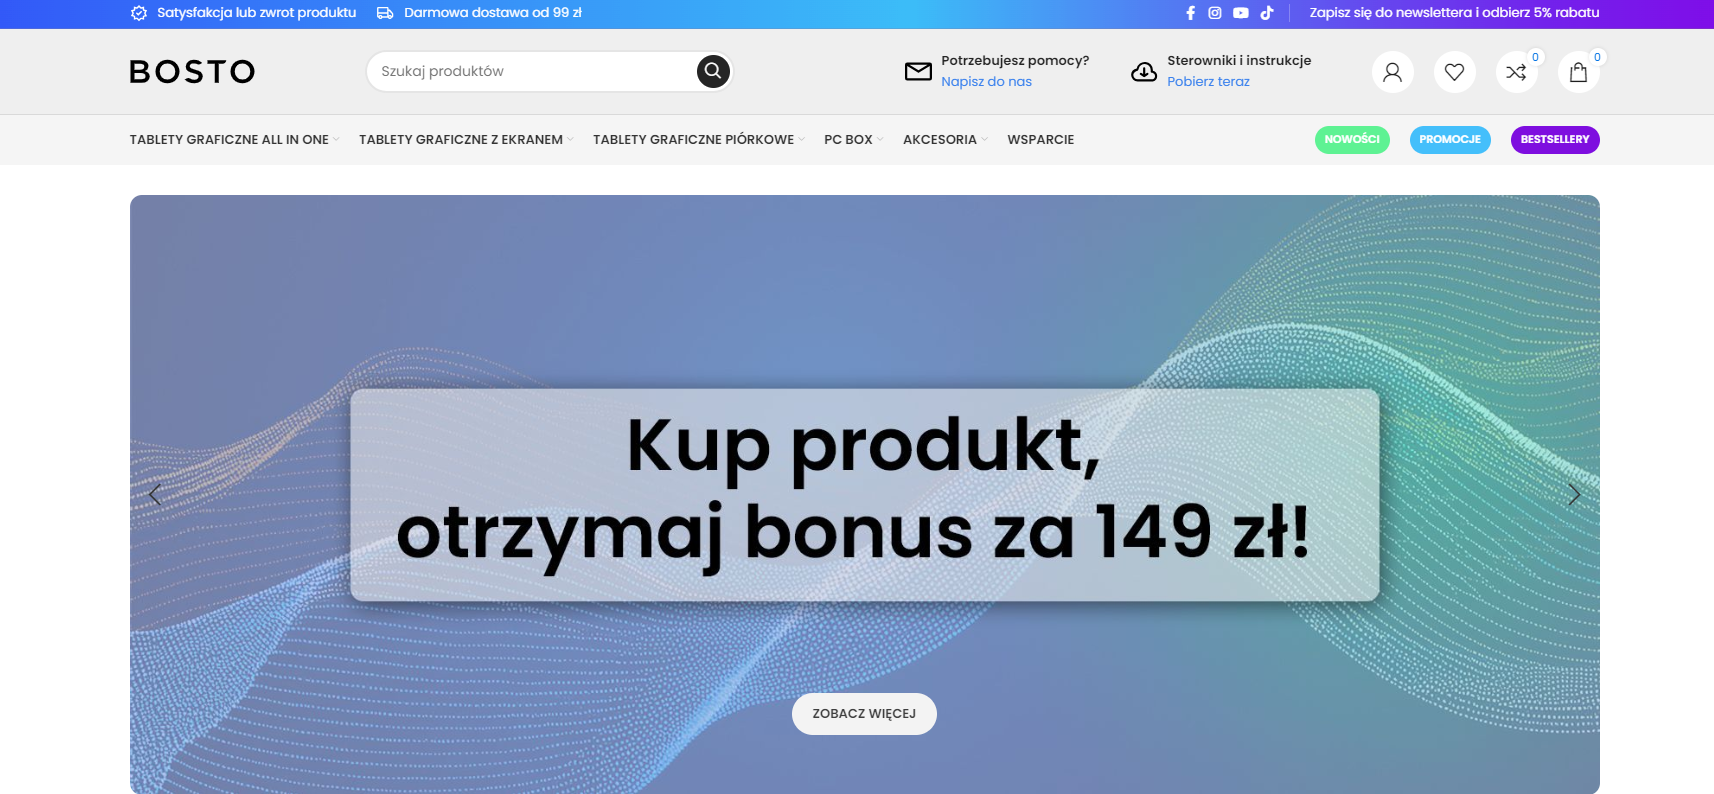Open the Facebook social icon
This screenshot has height=794, width=1714.
[x=1190, y=13]
